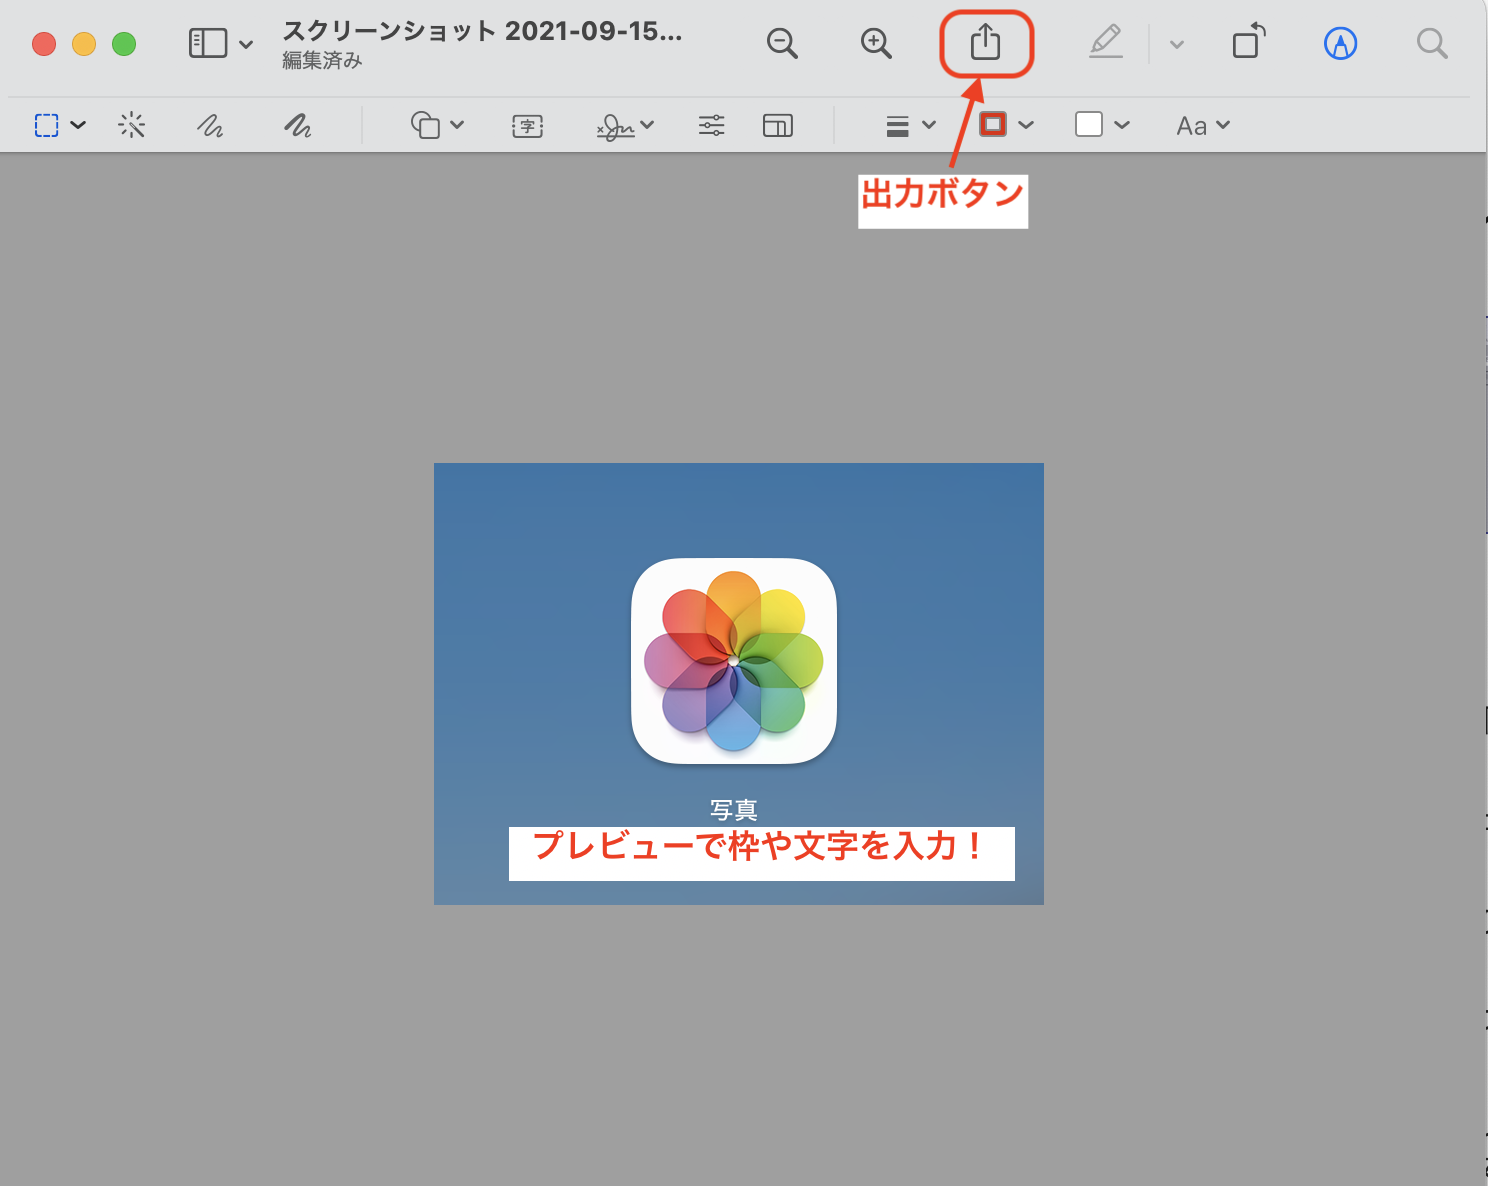The width and height of the screenshot is (1488, 1186).
Task: Zoom in with the plus magnifier
Action: point(876,43)
